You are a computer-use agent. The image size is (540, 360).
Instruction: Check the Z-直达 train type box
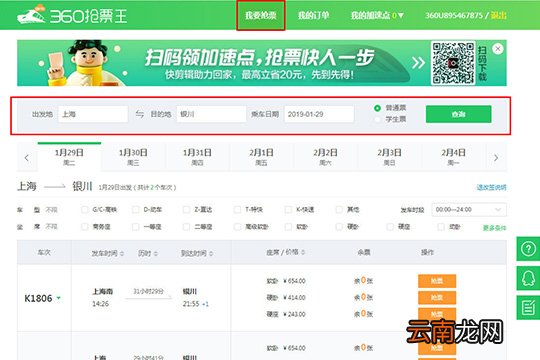coord(186,209)
